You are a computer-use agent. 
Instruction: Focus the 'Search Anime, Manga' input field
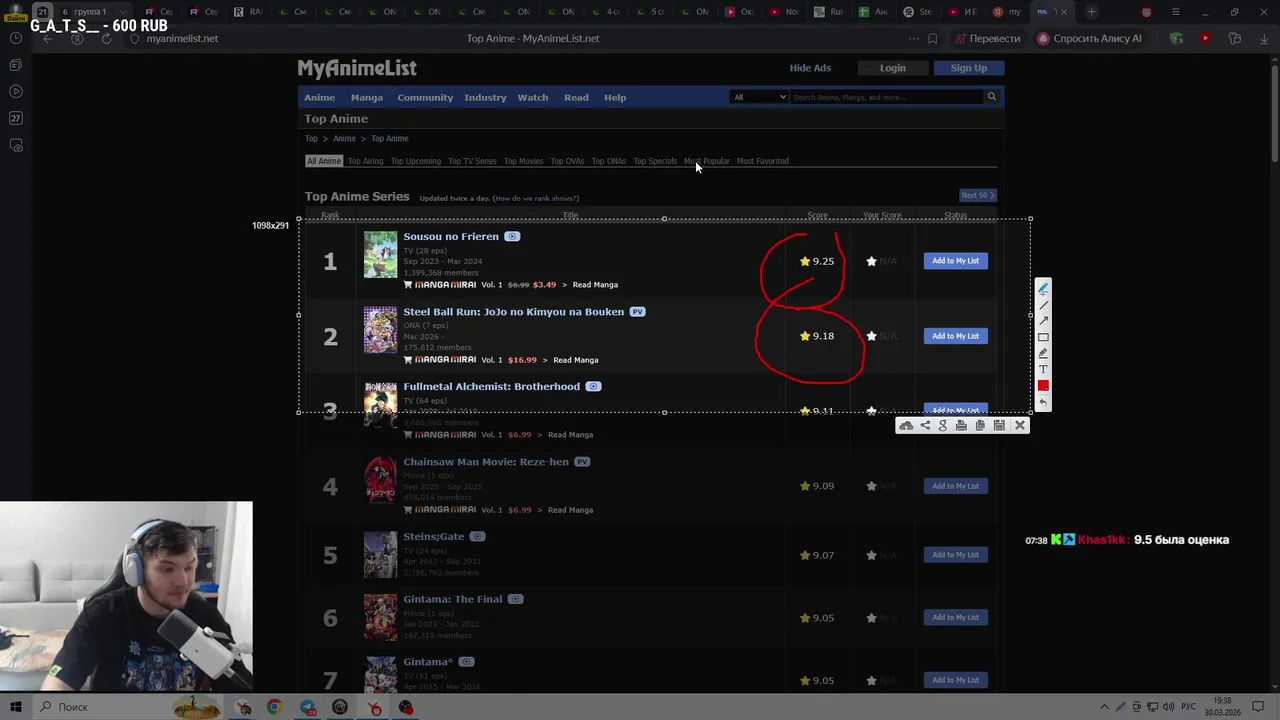pyautogui.click(x=887, y=97)
